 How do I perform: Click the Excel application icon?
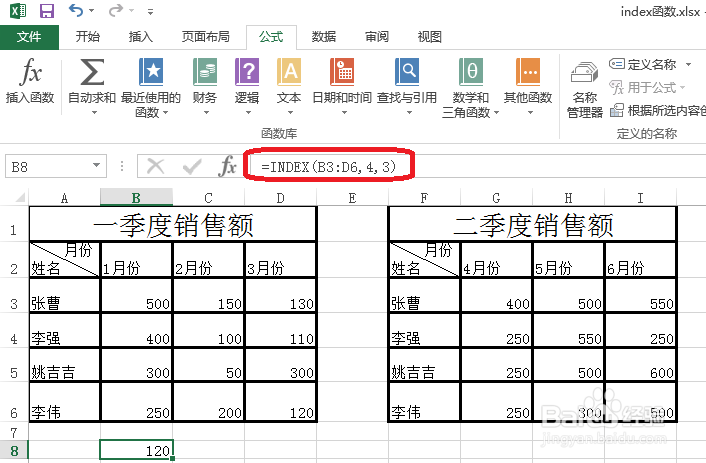18,10
